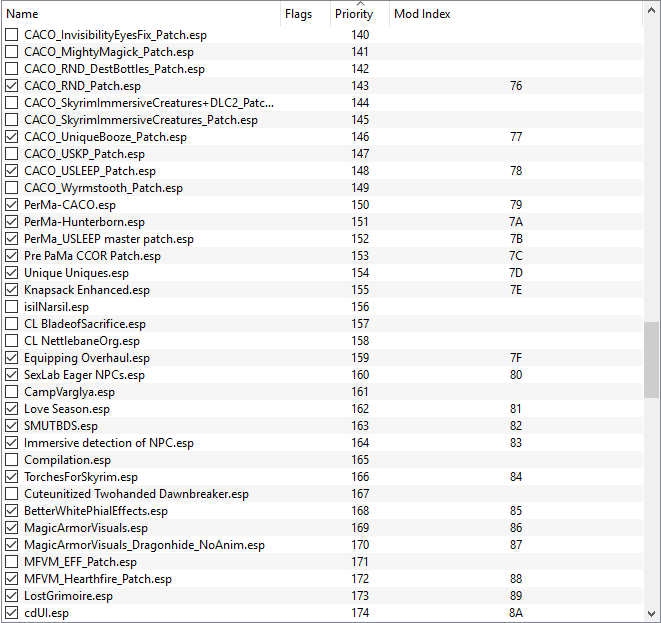Click mod index 7A cell
661x623 pixels.
(x=516, y=222)
